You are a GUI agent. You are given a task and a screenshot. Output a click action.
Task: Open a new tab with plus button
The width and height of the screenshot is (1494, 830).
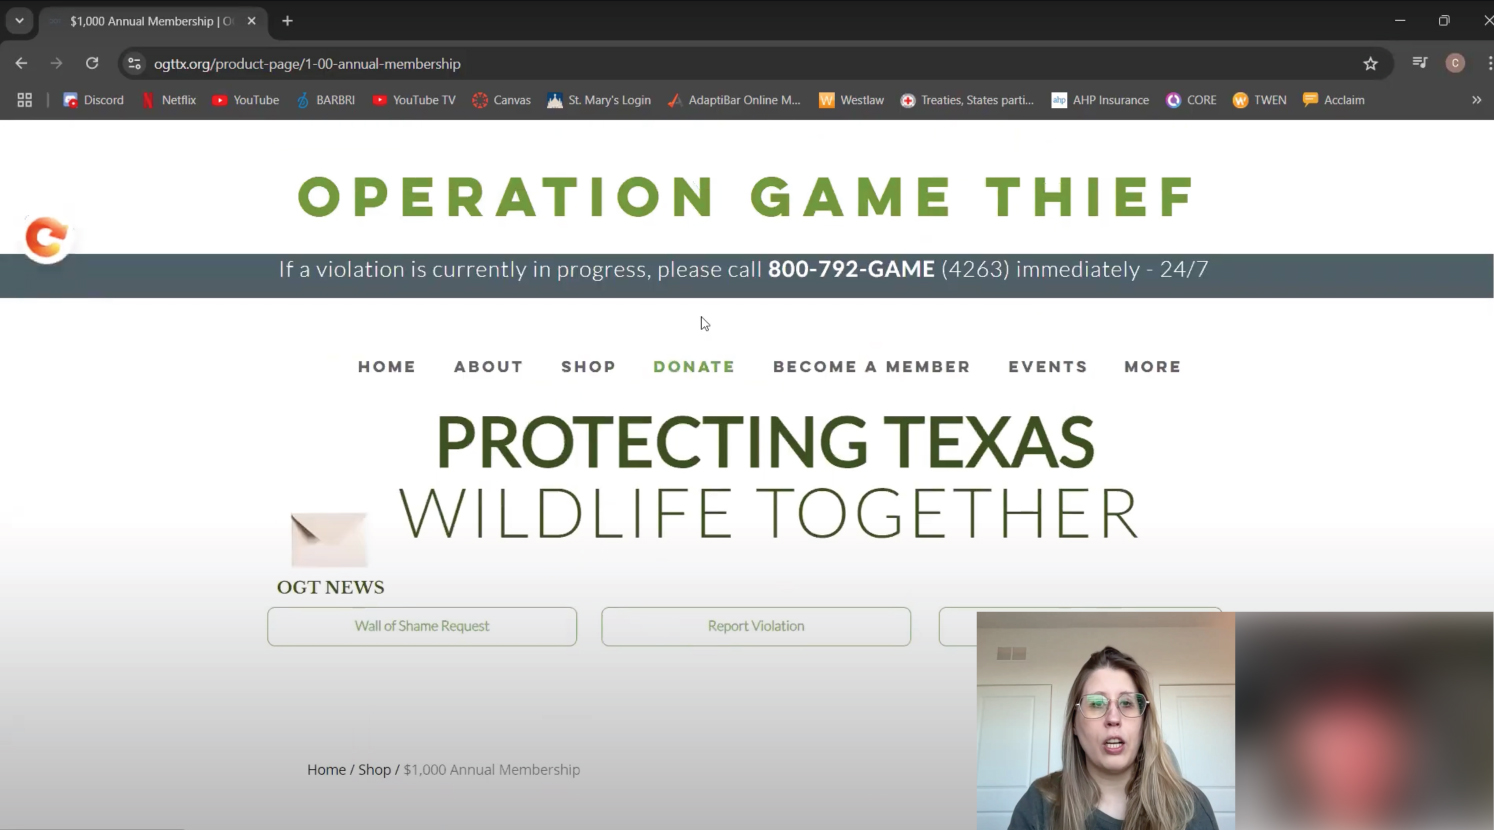pos(287,20)
